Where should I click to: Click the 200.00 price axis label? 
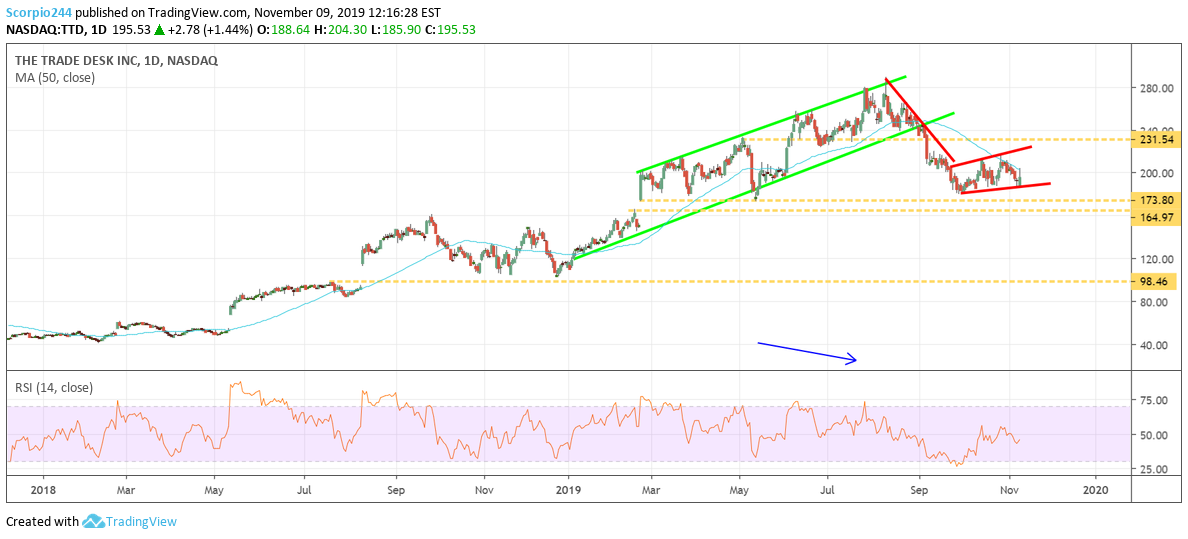[x=1157, y=174]
